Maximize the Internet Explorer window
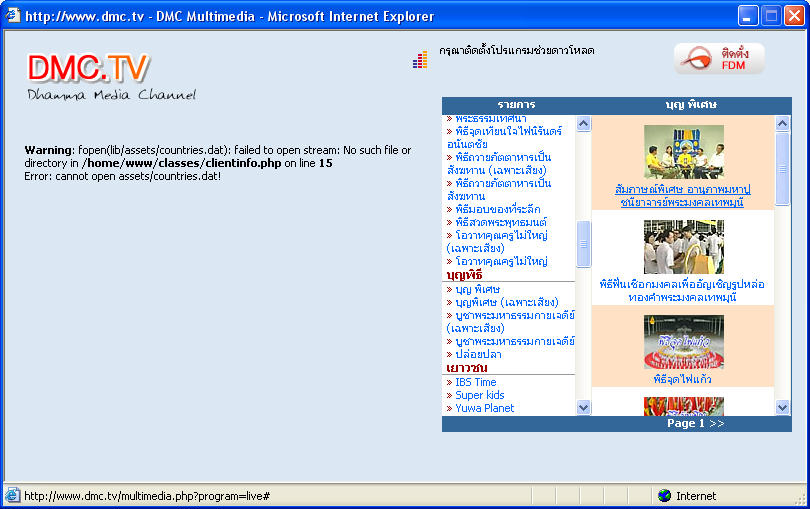The height and width of the screenshot is (509, 810). [x=771, y=16]
